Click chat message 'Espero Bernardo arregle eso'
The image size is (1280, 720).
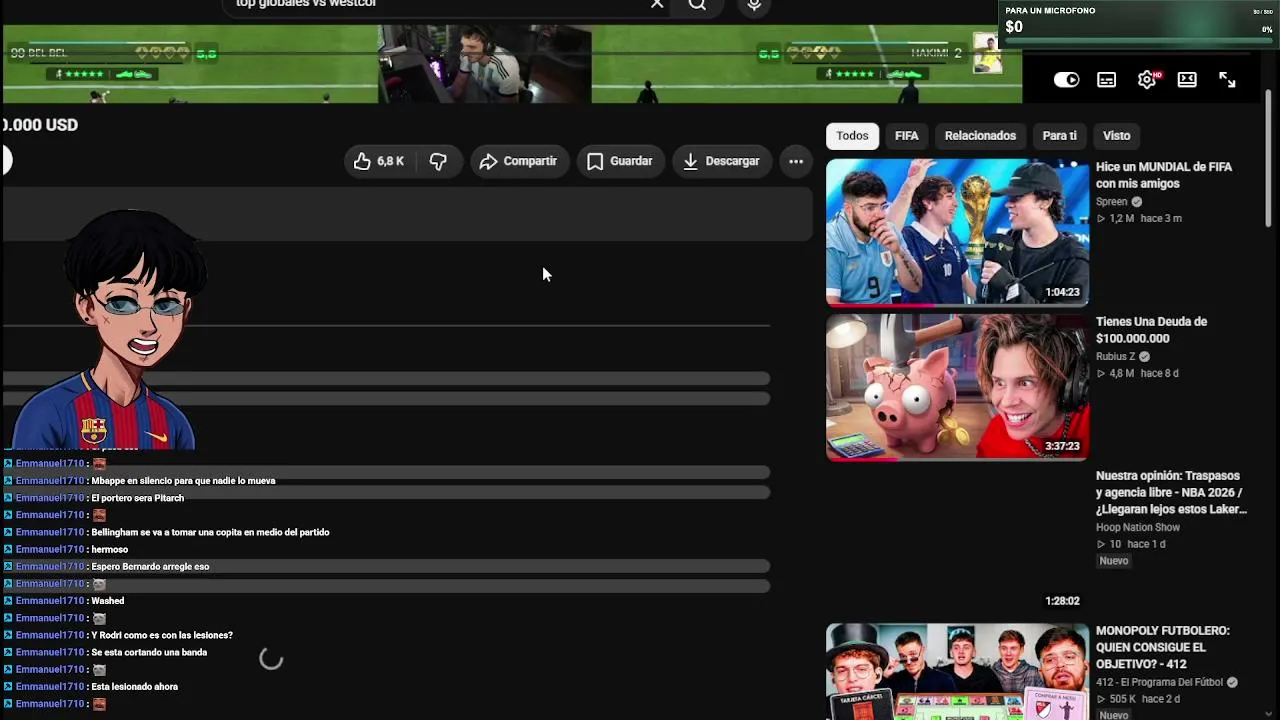150,566
